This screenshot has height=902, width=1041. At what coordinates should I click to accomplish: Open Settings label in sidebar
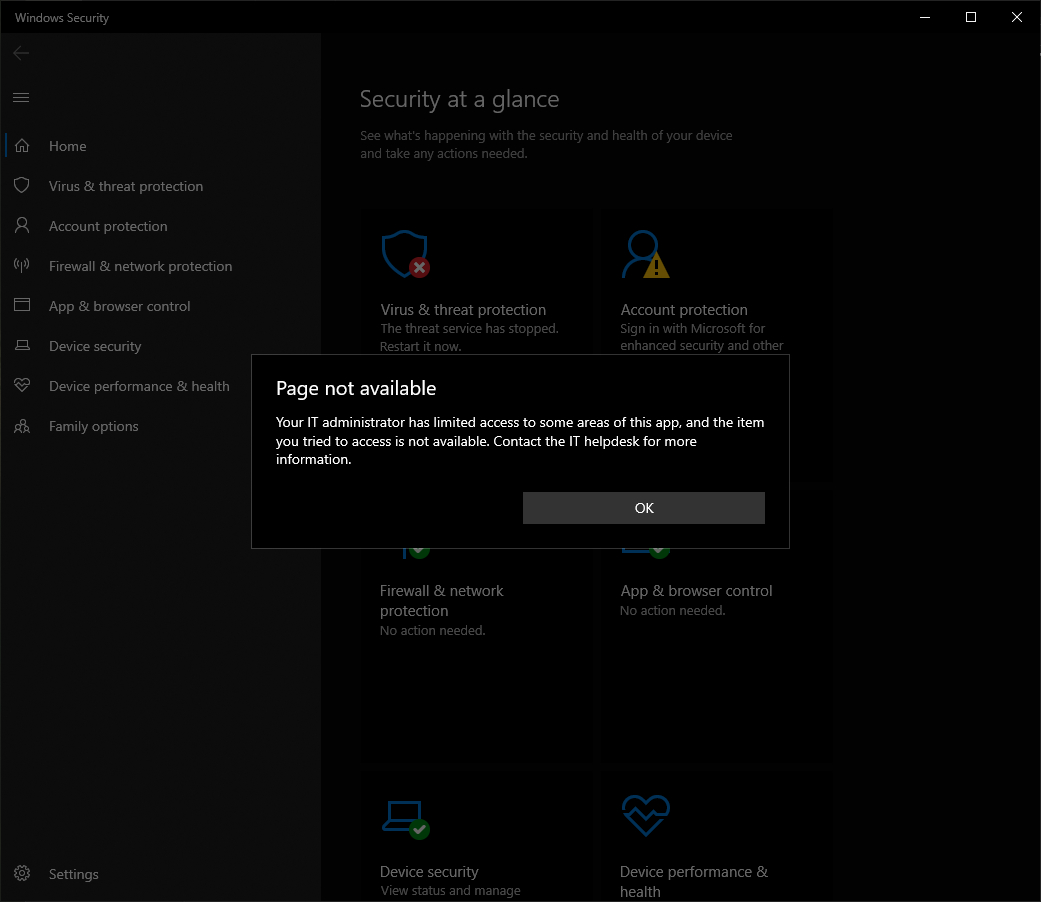(x=74, y=874)
